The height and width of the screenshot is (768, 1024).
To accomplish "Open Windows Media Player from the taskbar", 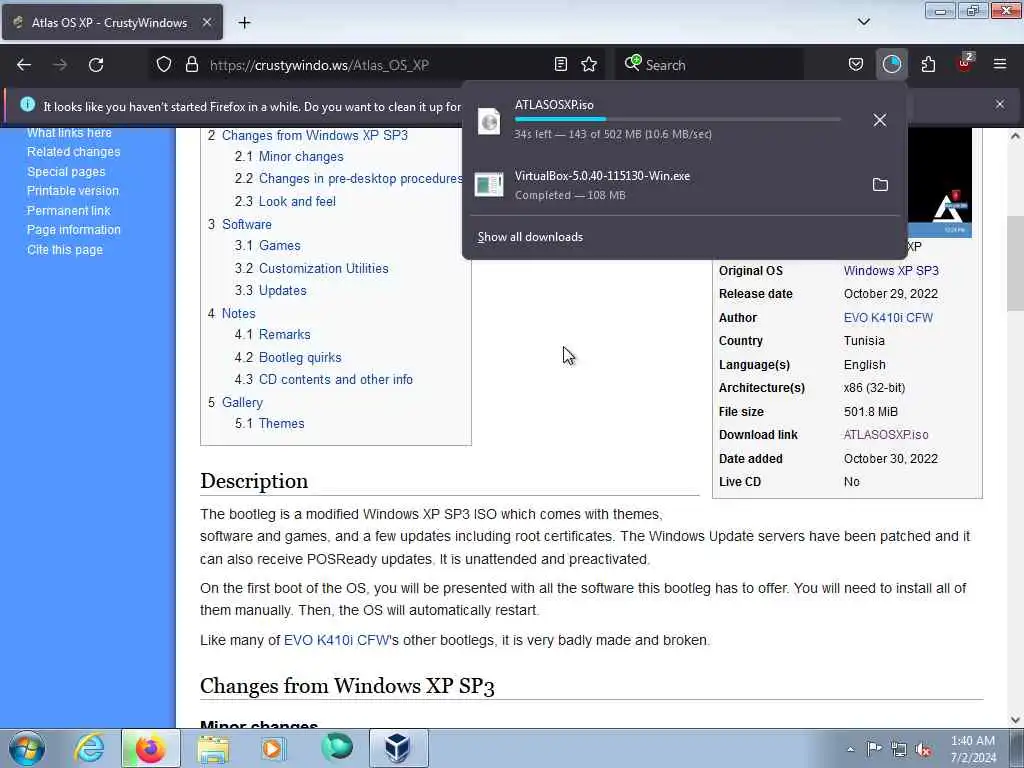I will pyautogui.click(x=274, y=748).
